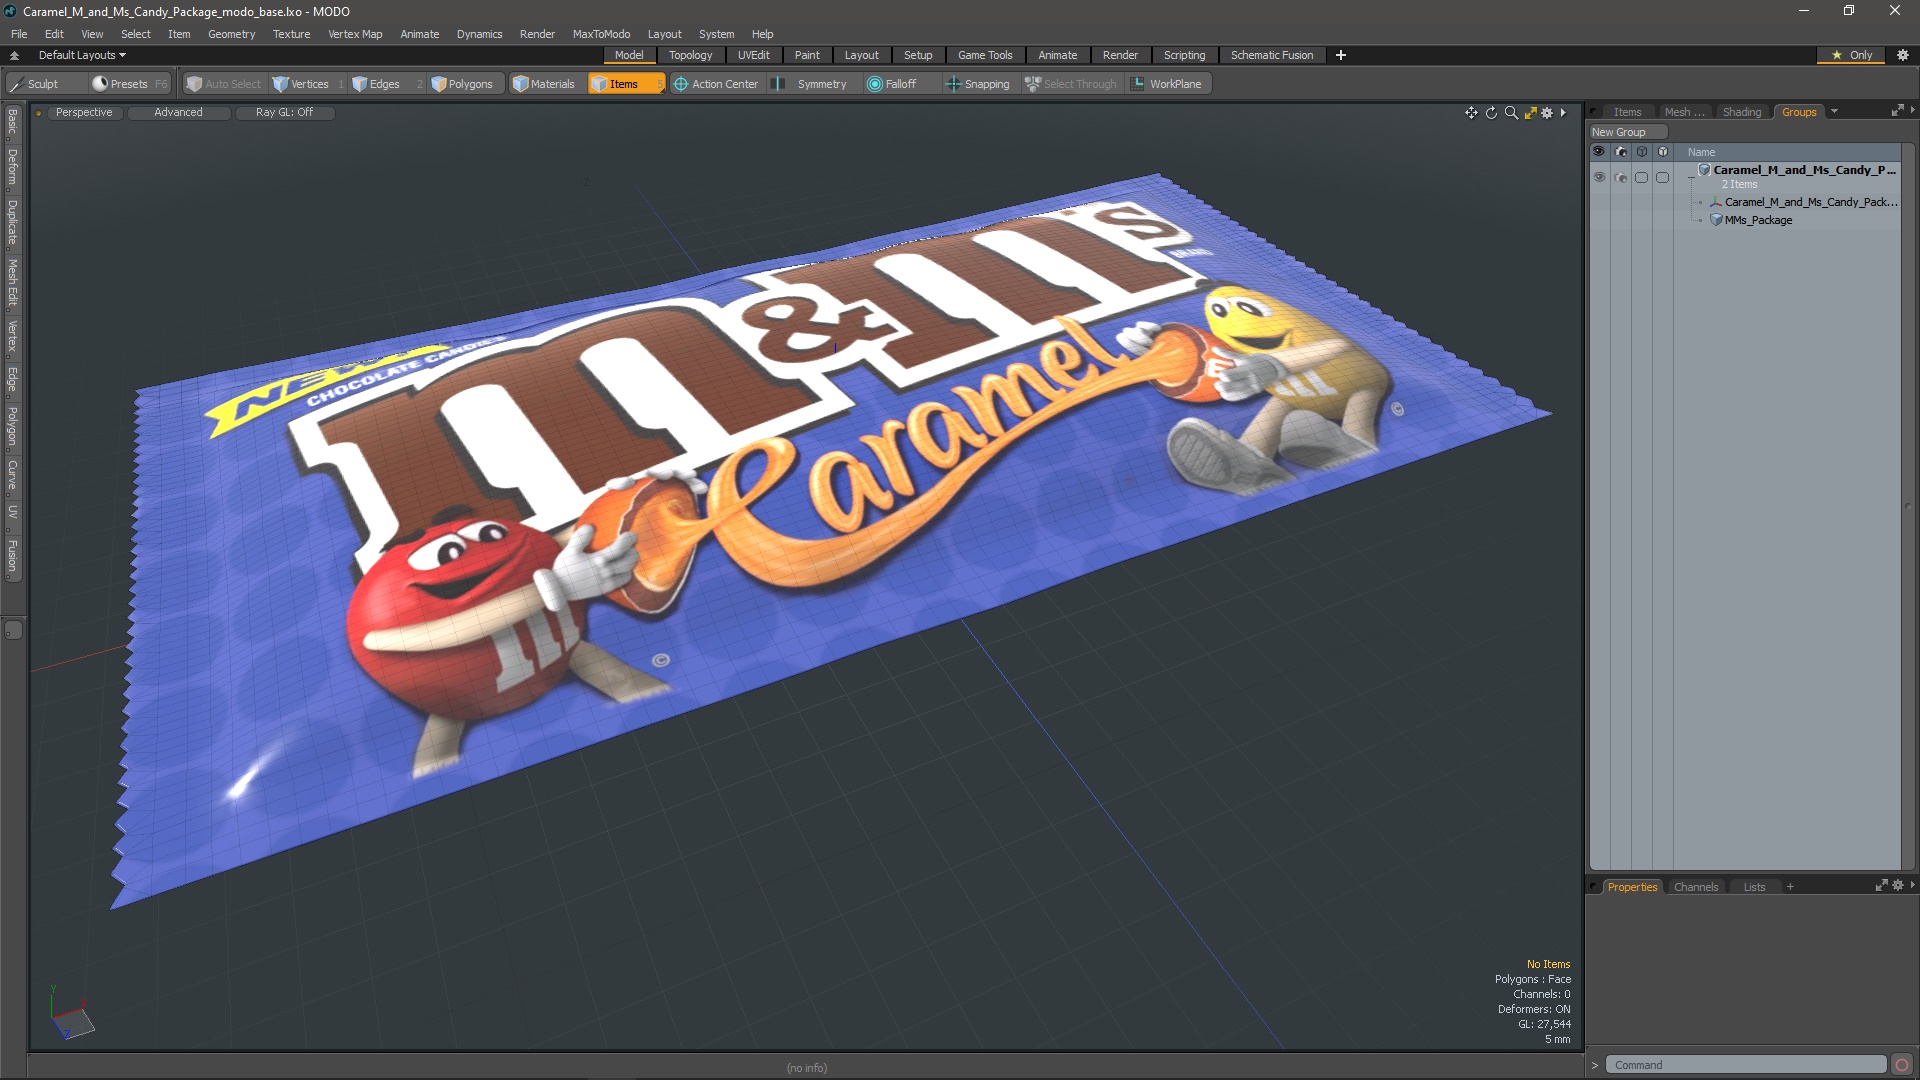Click the record button beside Command field

click(x=1902, y=1065)
